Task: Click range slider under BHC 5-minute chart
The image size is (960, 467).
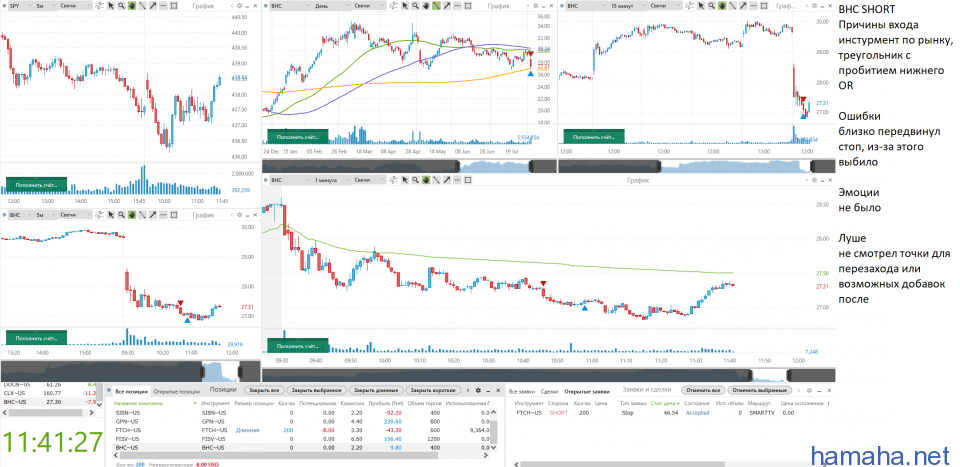Action: pos(130,371)
